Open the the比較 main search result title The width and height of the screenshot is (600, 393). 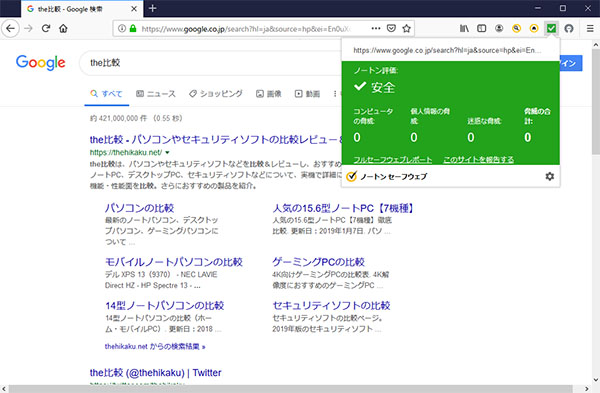pos(215,139)
